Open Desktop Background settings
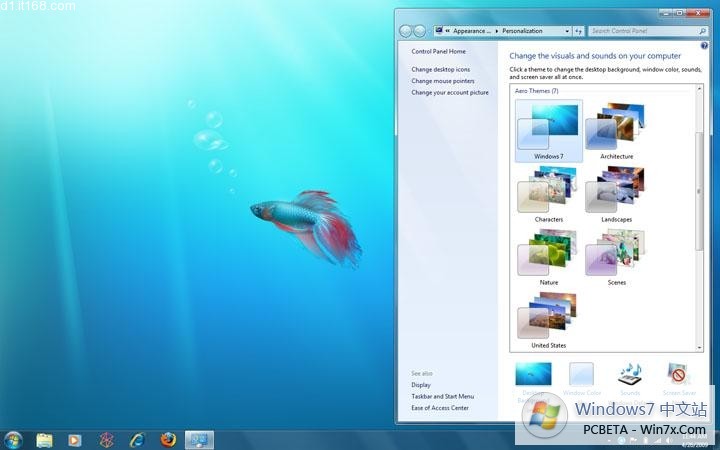This screenshot has width=720, height=450. (533, 374)
